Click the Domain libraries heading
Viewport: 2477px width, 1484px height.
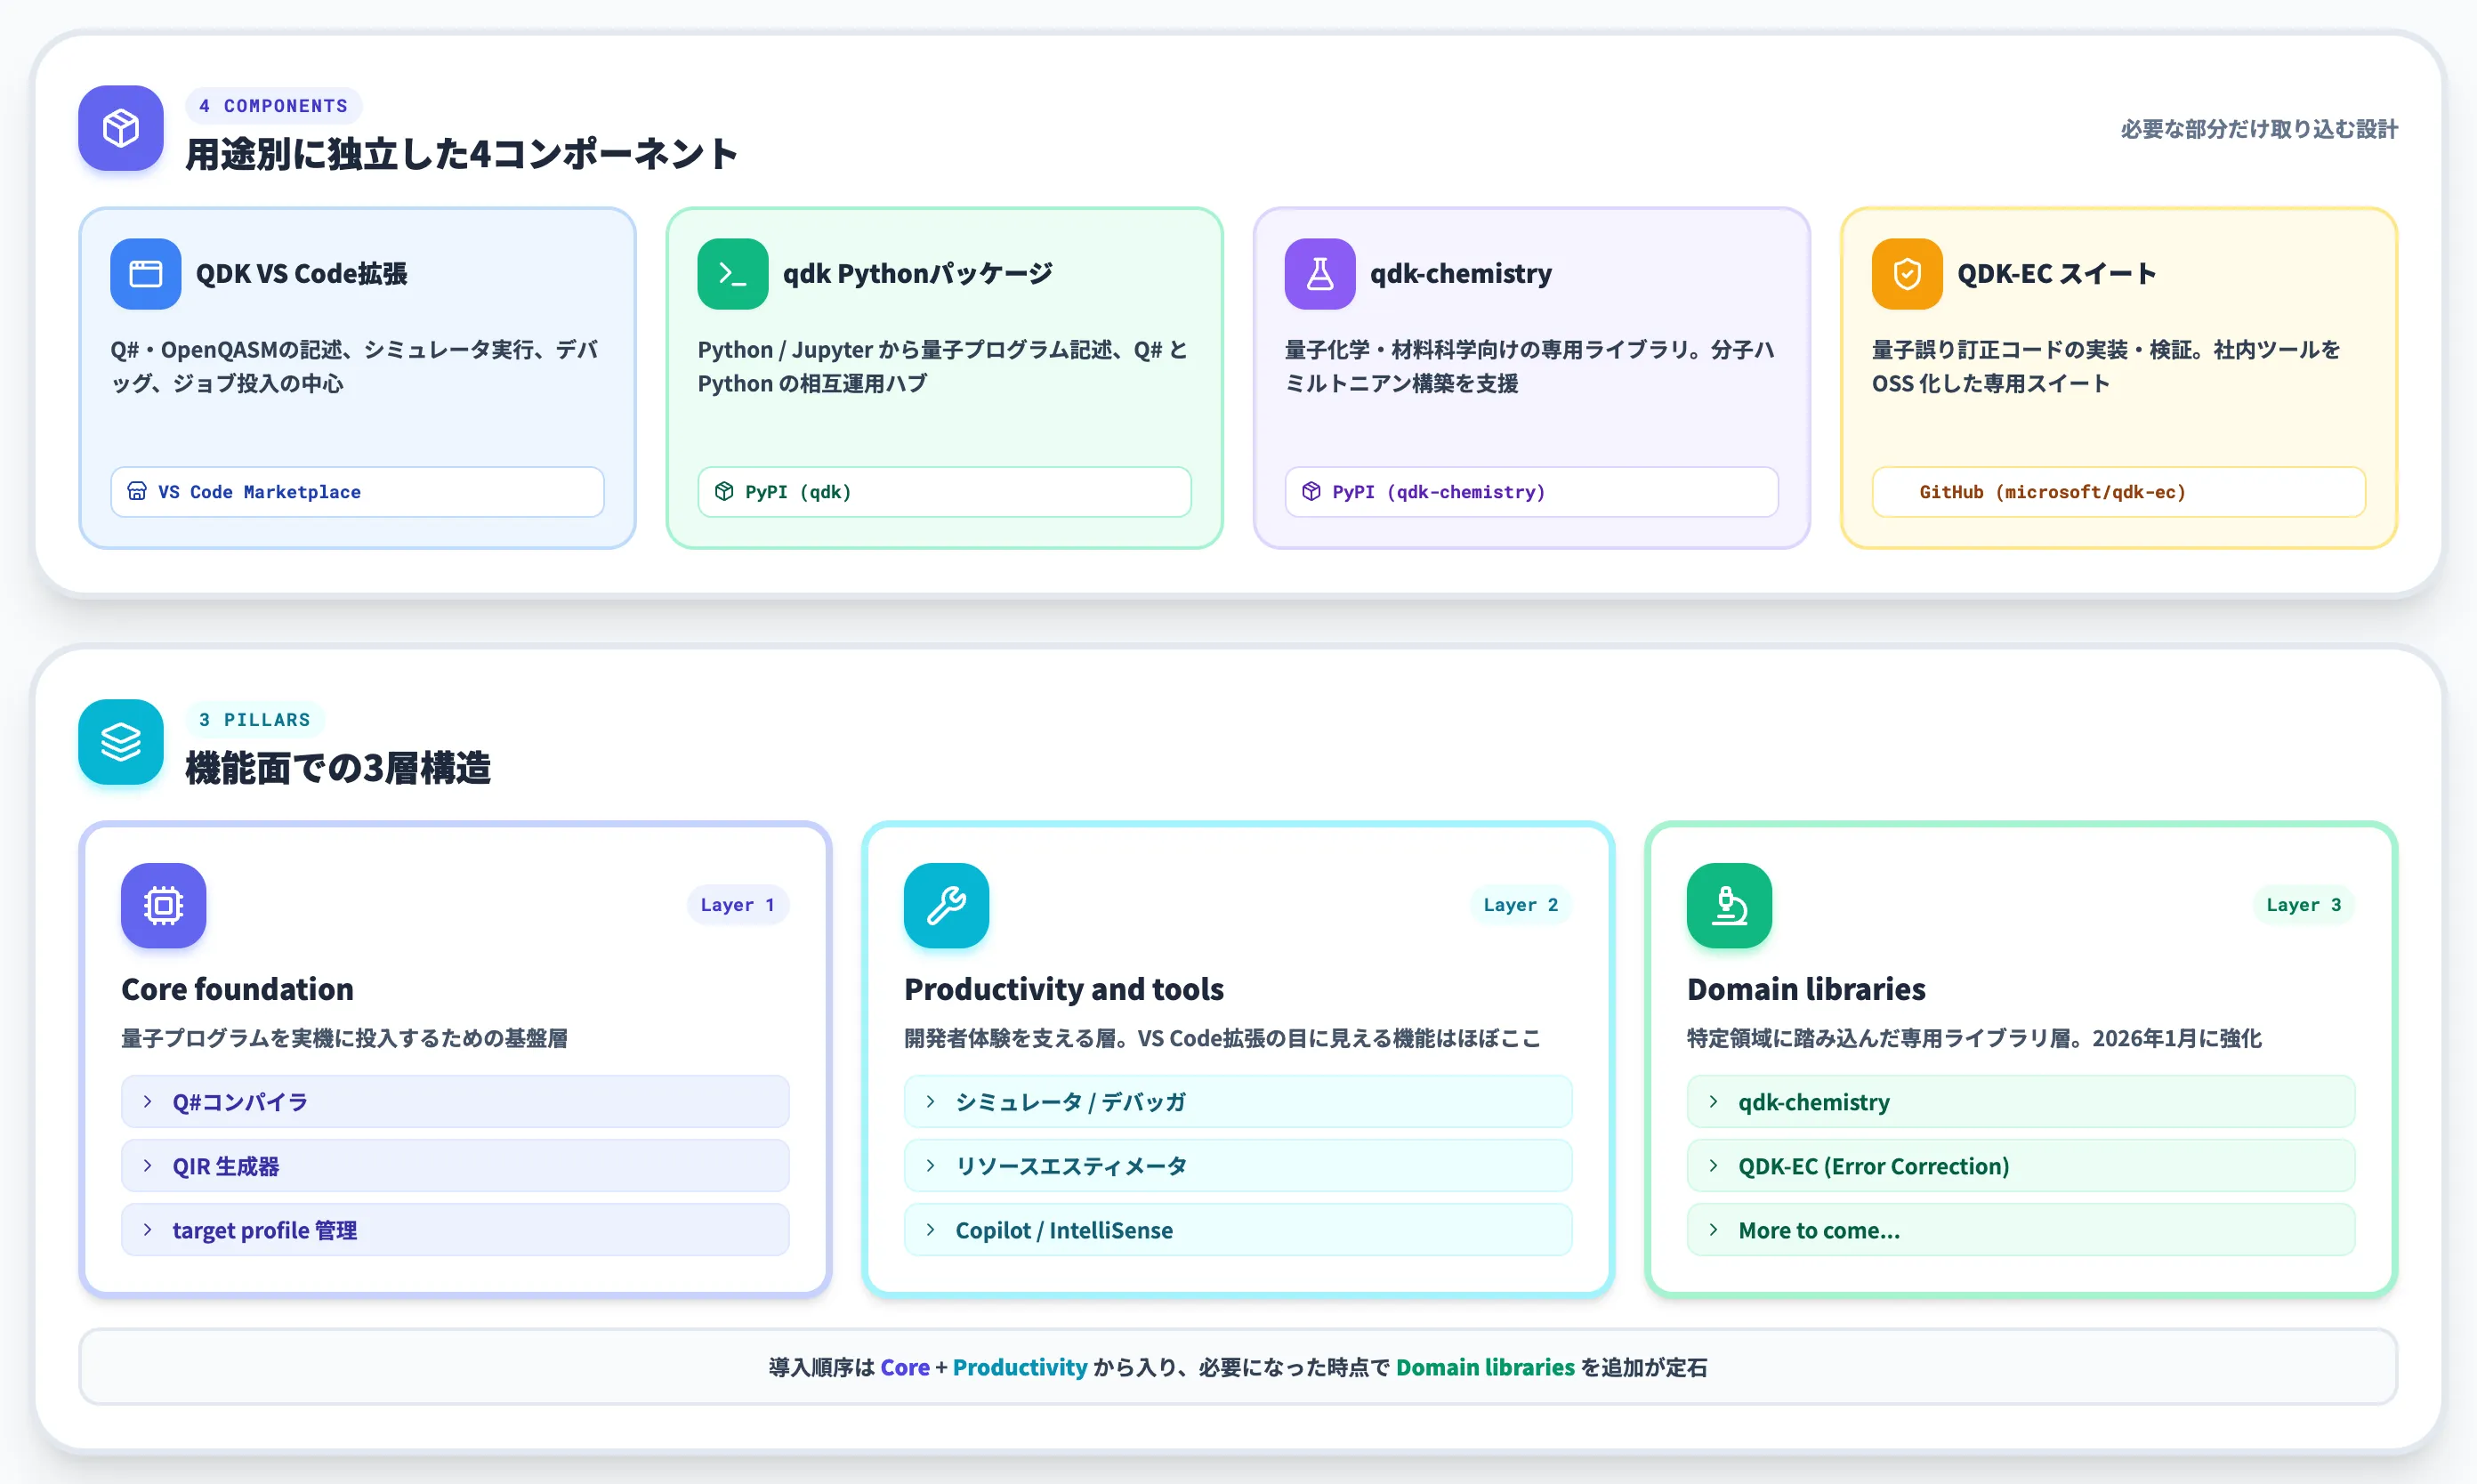point(1806,989)
